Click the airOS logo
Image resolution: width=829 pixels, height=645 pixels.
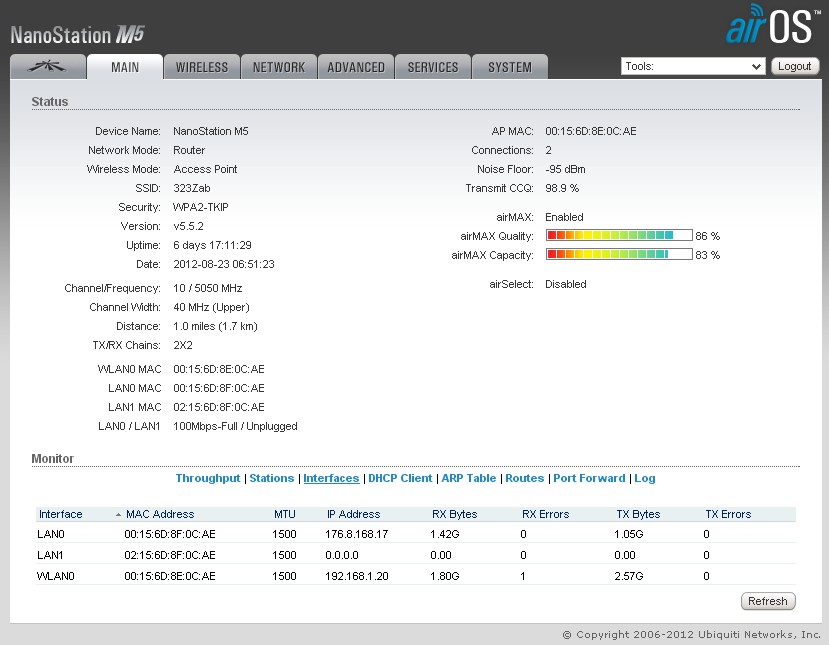point(772,25)
